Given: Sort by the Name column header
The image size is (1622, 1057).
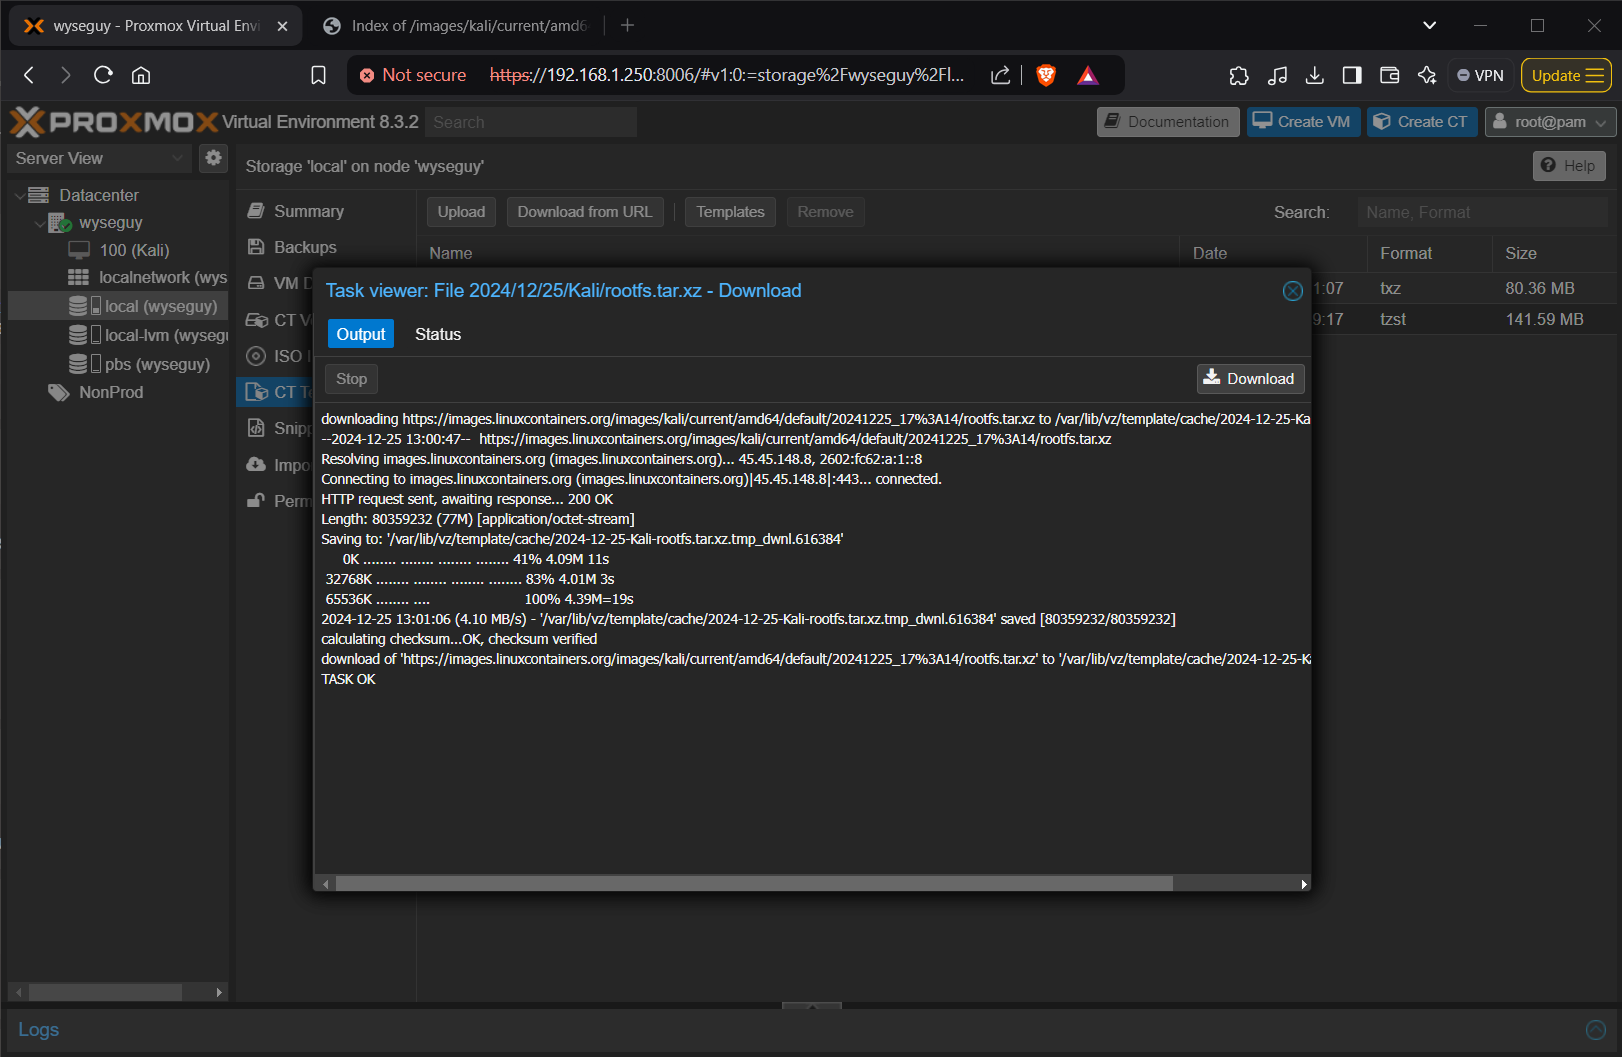Looking at the screenshot, I should tap(798, 253).
